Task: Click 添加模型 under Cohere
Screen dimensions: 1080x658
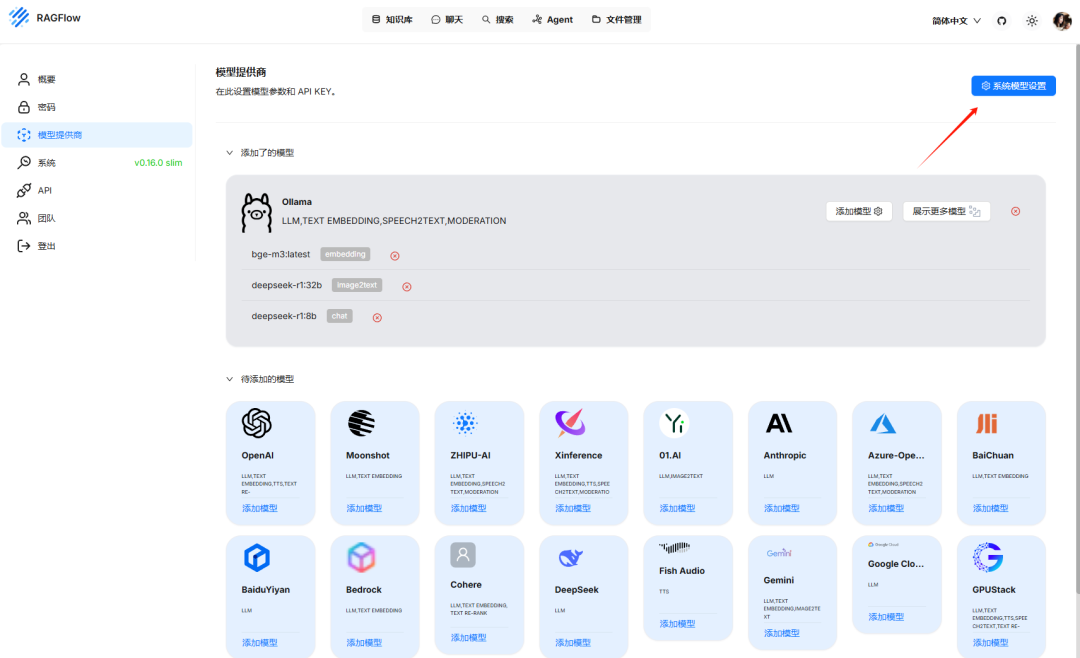Action: [468, 638]
